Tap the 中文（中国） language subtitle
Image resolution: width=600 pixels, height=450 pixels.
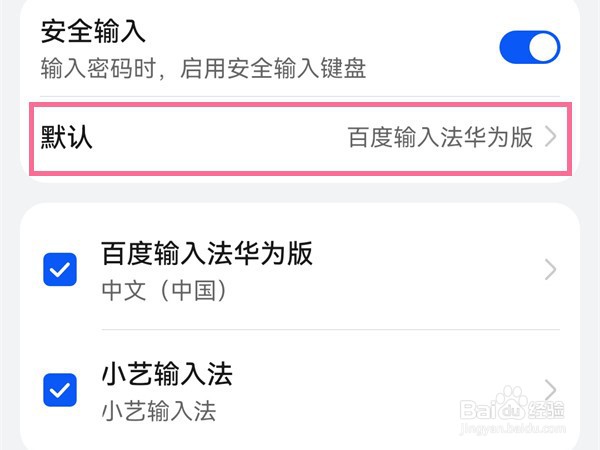[165, 291]
